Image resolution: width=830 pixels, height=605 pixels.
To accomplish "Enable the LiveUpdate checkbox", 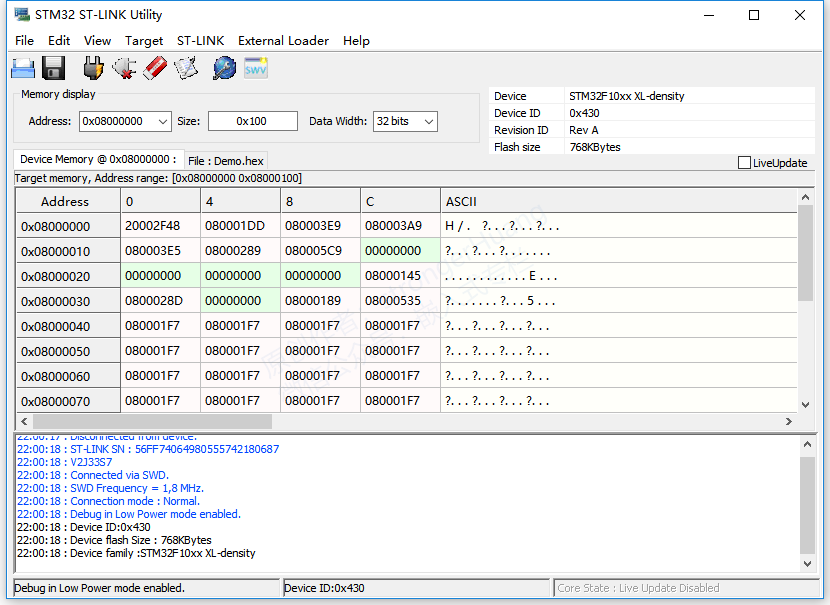I will click(744, 162).
